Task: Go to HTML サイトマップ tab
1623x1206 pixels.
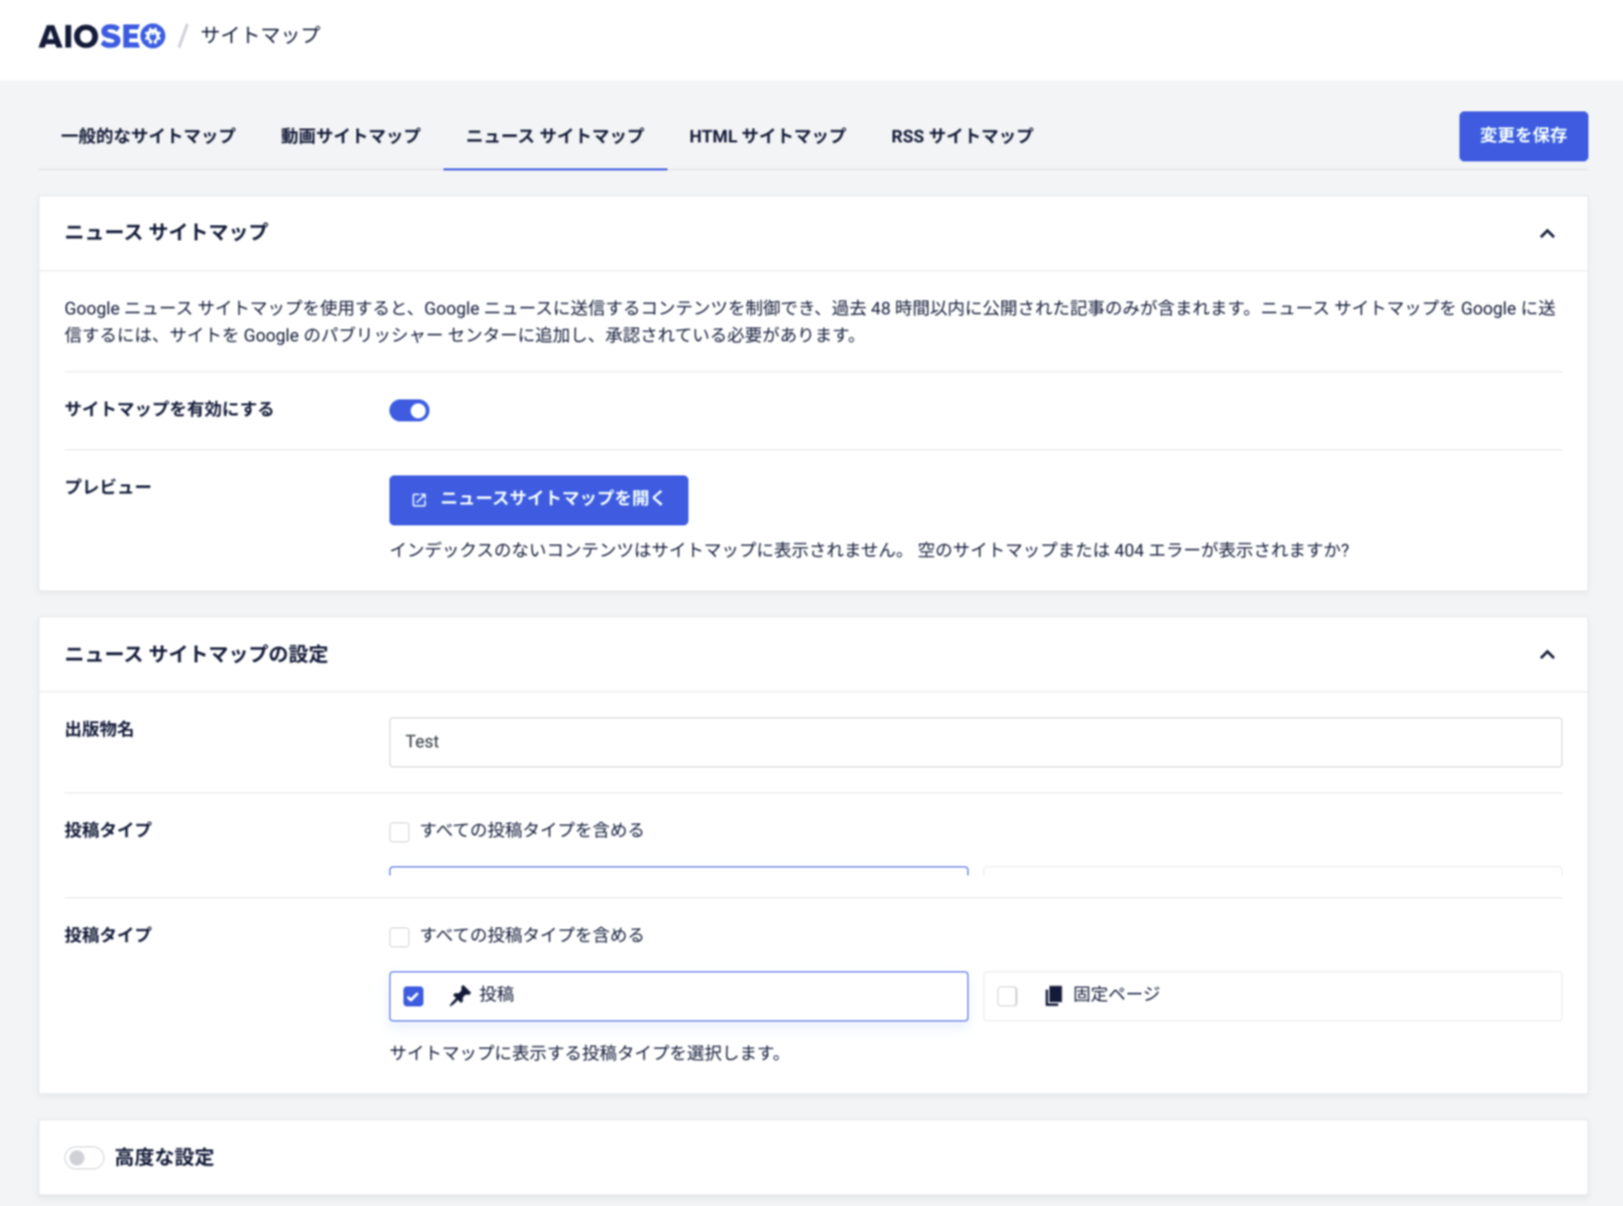Action: (x=767, y=136)
